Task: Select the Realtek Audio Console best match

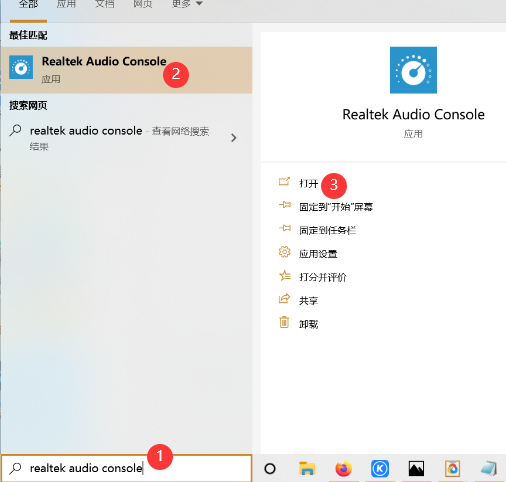Action: point(126,70)
